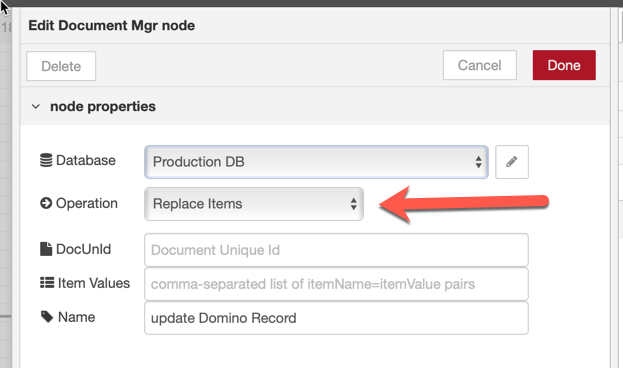Open the Production DB database dropdown

316,162
